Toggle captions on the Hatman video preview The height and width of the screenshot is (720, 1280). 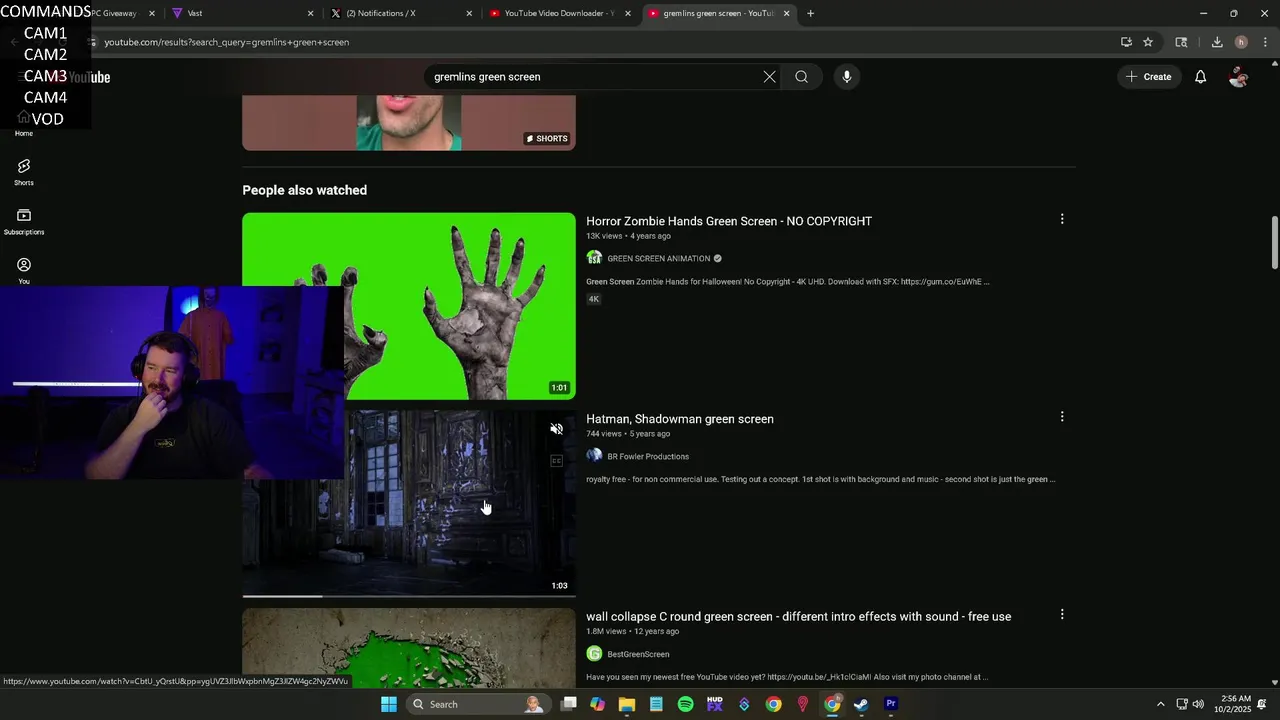pyautogui.click(x=557, y=461)
